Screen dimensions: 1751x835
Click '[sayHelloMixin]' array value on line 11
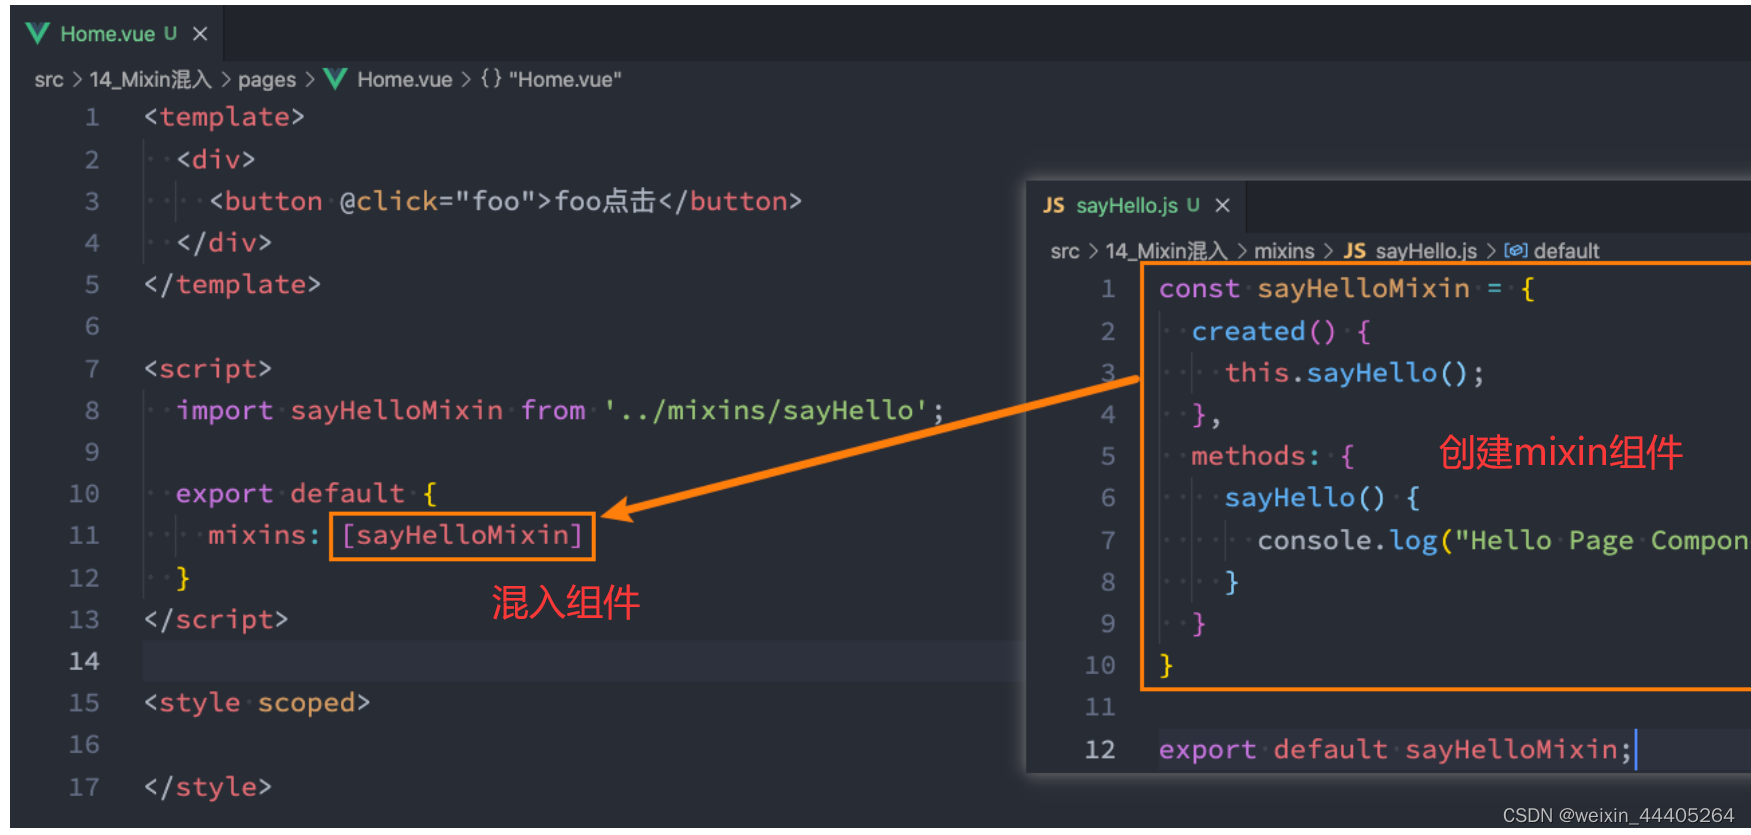click(x=462, y=536)
